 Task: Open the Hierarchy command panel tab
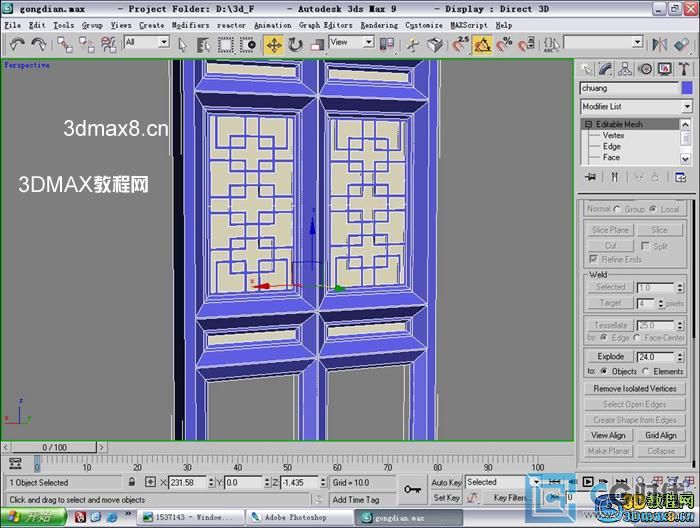pos(625,69)
